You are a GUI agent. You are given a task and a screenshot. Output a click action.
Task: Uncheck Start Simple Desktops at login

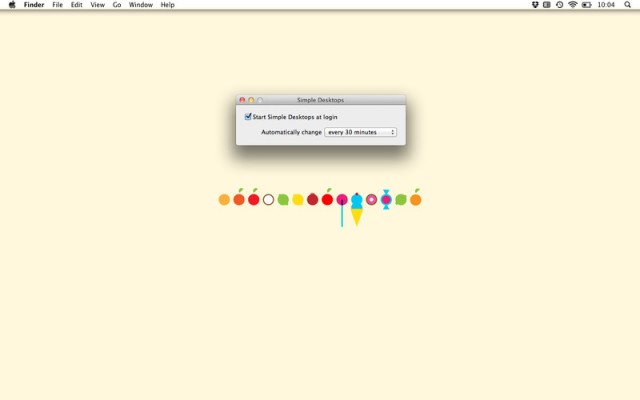tap(248, 117)
